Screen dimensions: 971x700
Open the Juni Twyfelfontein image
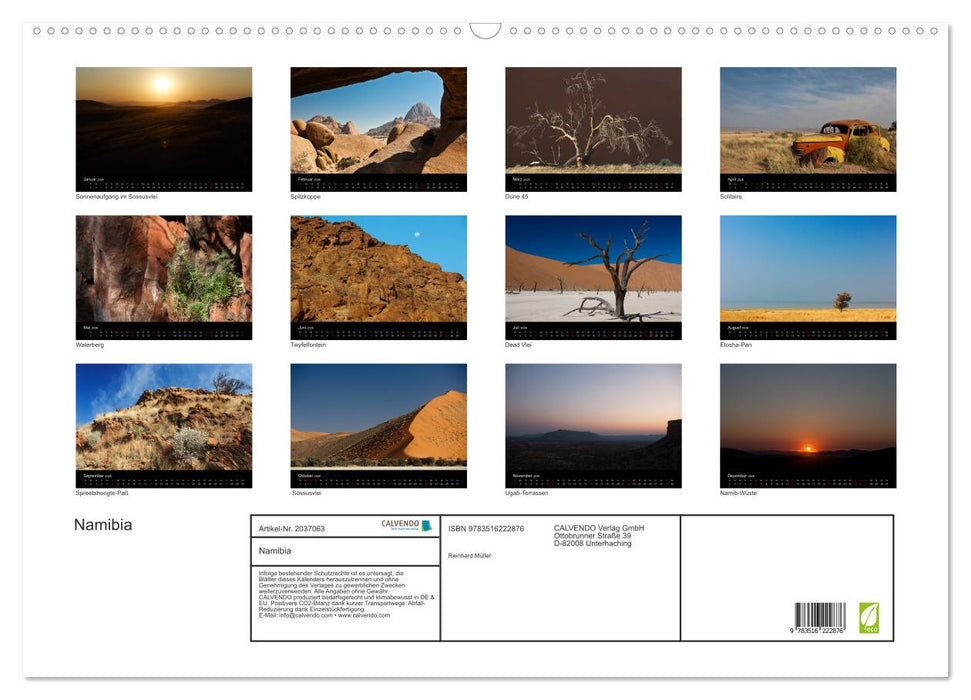click(378, 275)
